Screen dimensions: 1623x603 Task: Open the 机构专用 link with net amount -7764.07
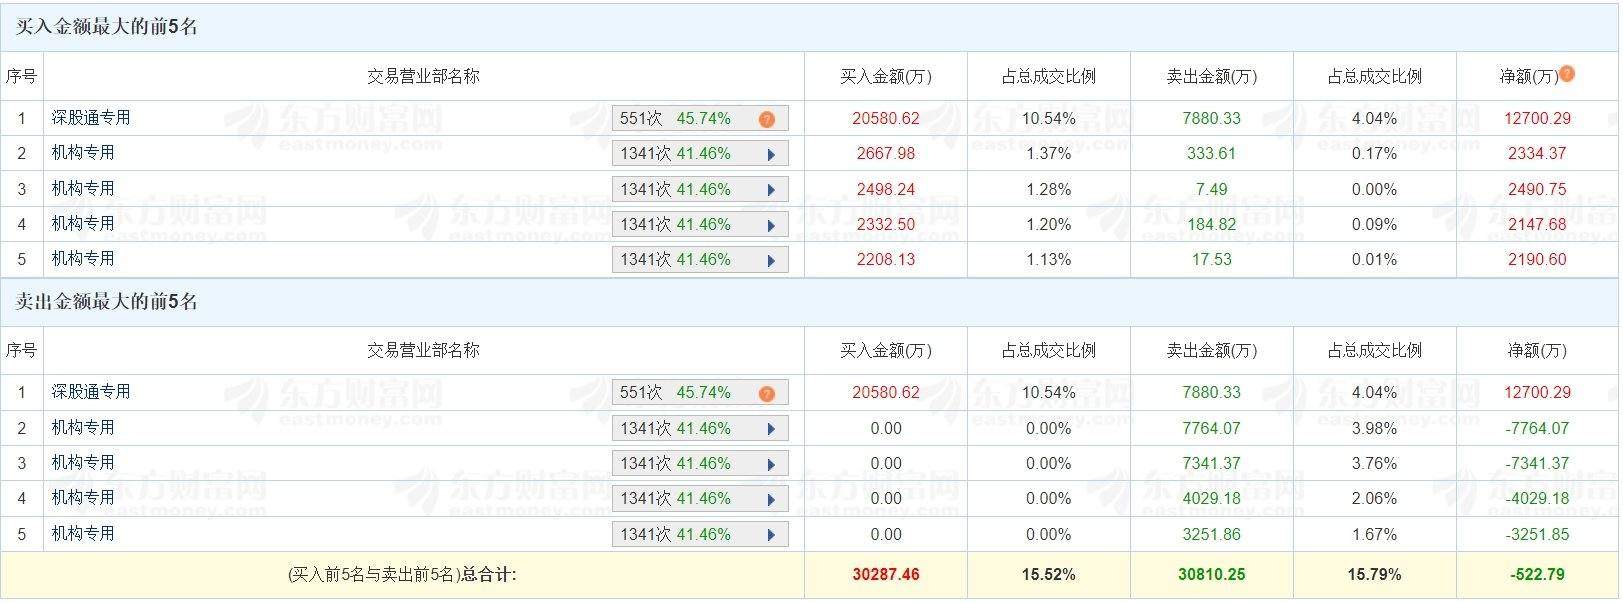(83, 428)
